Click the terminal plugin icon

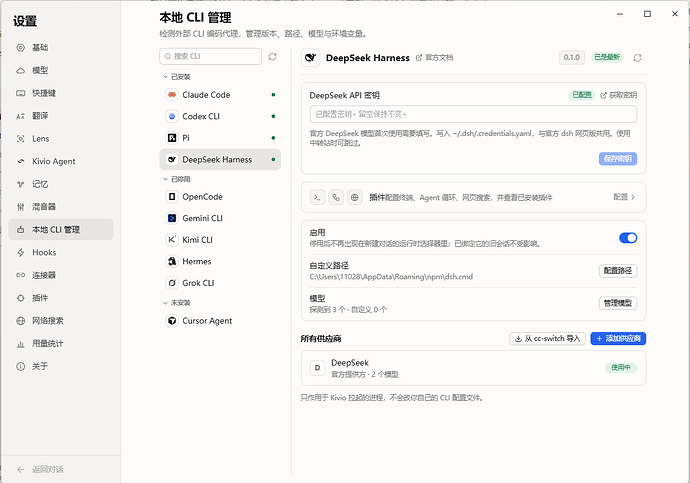tap(317, 198)
